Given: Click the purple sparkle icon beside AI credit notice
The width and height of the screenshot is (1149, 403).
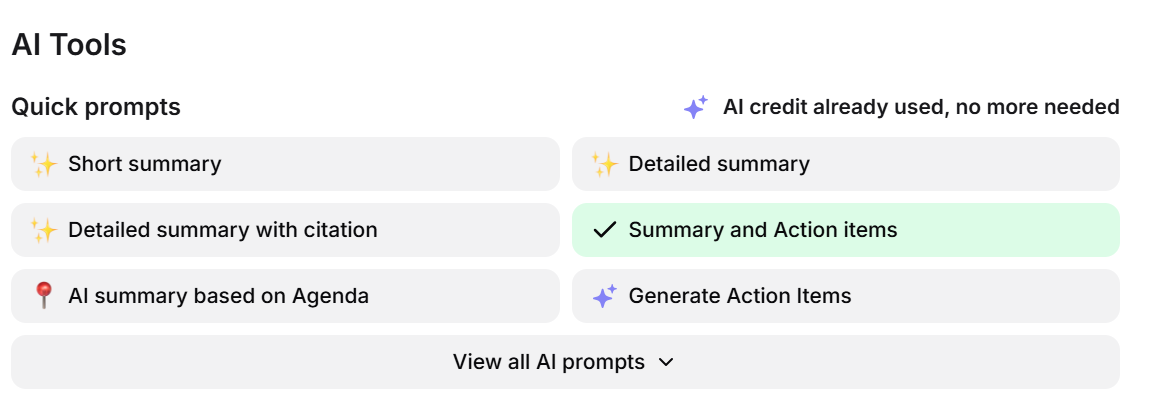Looking at the screenshot, I should tap(696, 107).
